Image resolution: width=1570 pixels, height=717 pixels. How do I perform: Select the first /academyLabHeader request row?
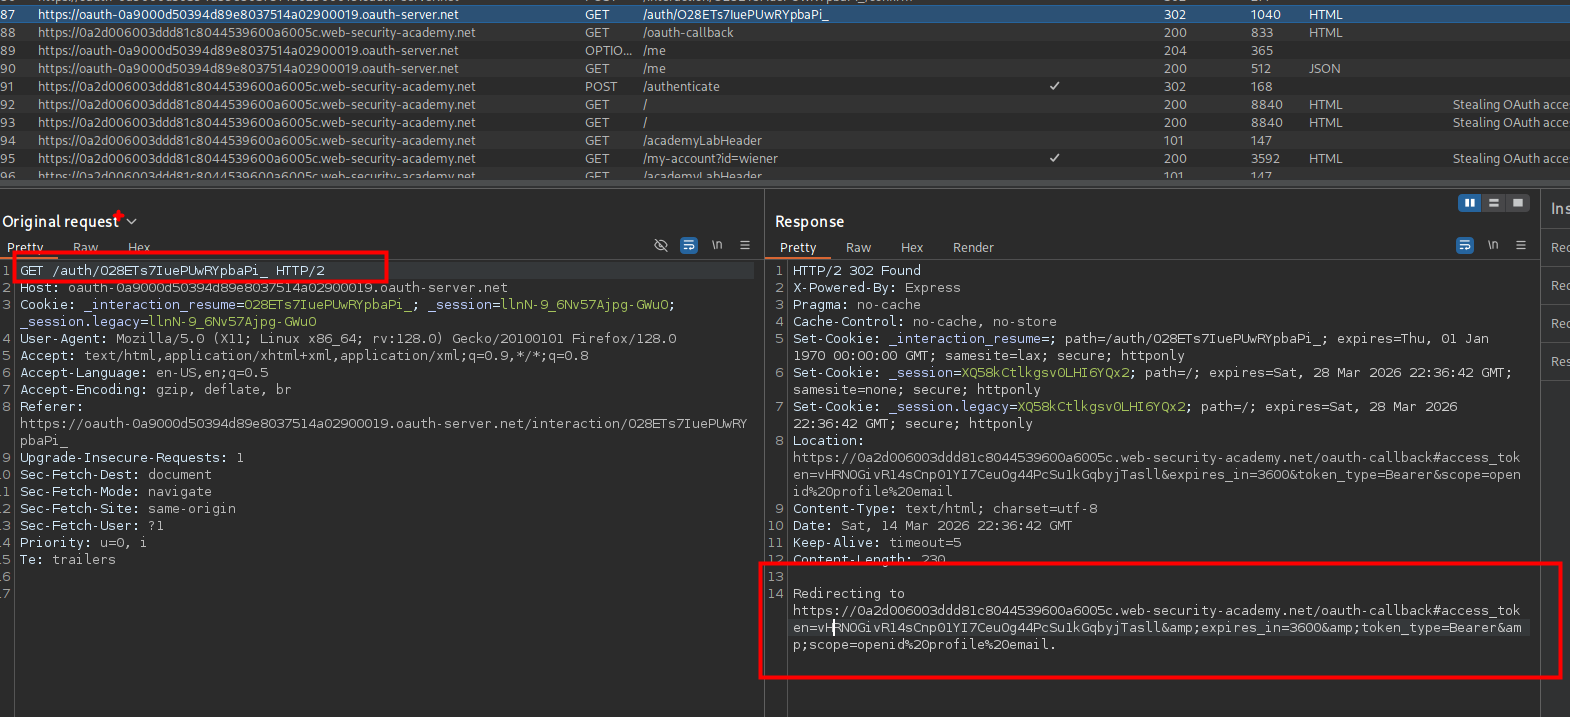click(702, 141)
